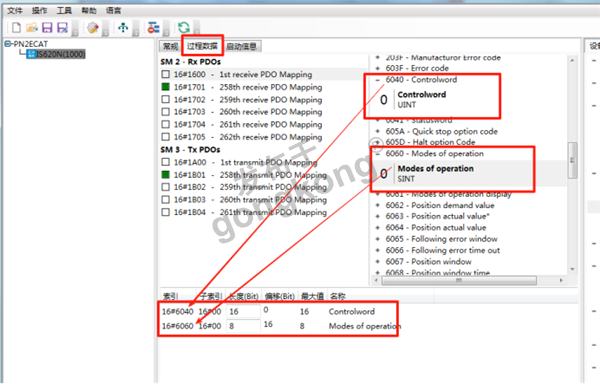The image size is (600, 384).
Task: Check the 16#1B03 260th transmit PDO box
Action: click(165, 200)
